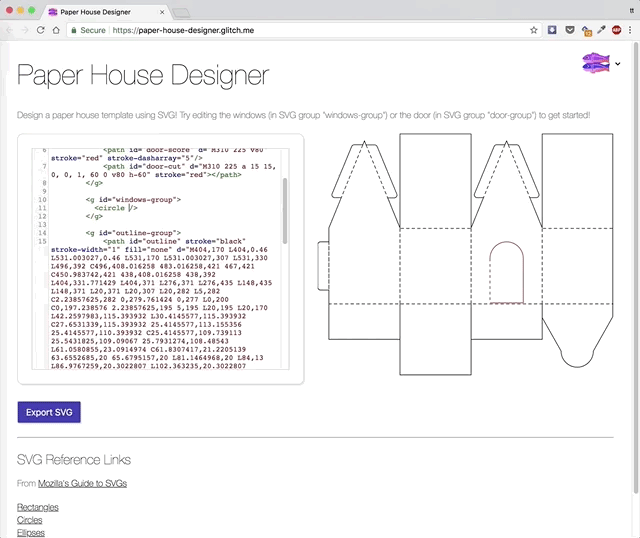Click the Secure padlock site info
Screen dimensions: 640x538
[89, 30]
